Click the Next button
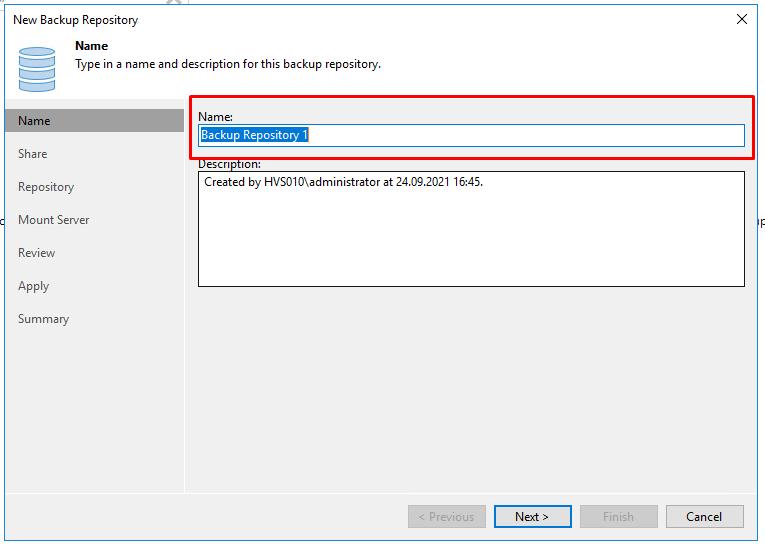Viewport: 765px width, 548px height. [532, 516]
